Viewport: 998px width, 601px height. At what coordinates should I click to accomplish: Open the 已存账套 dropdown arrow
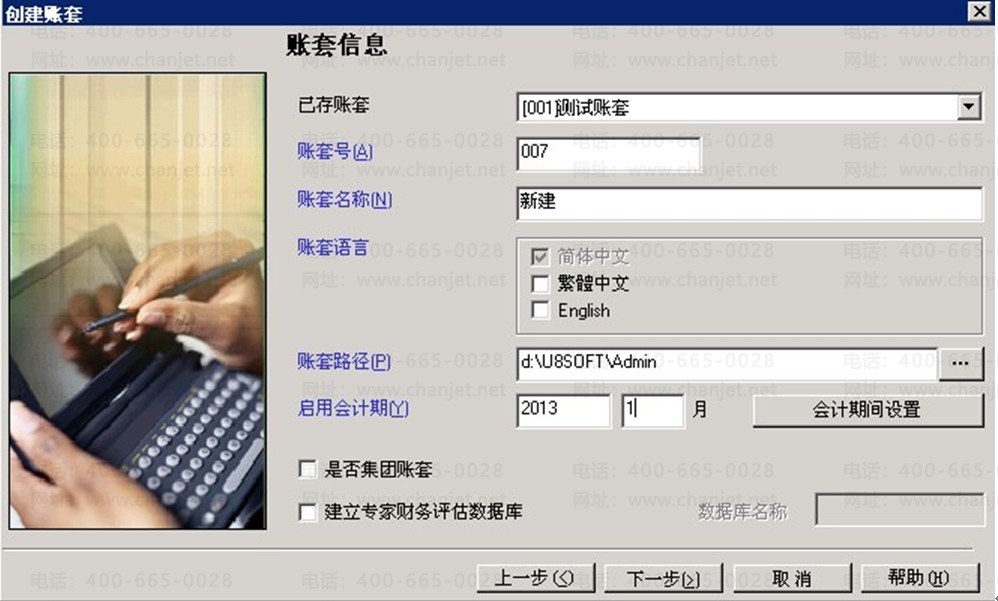click(968, 107)
